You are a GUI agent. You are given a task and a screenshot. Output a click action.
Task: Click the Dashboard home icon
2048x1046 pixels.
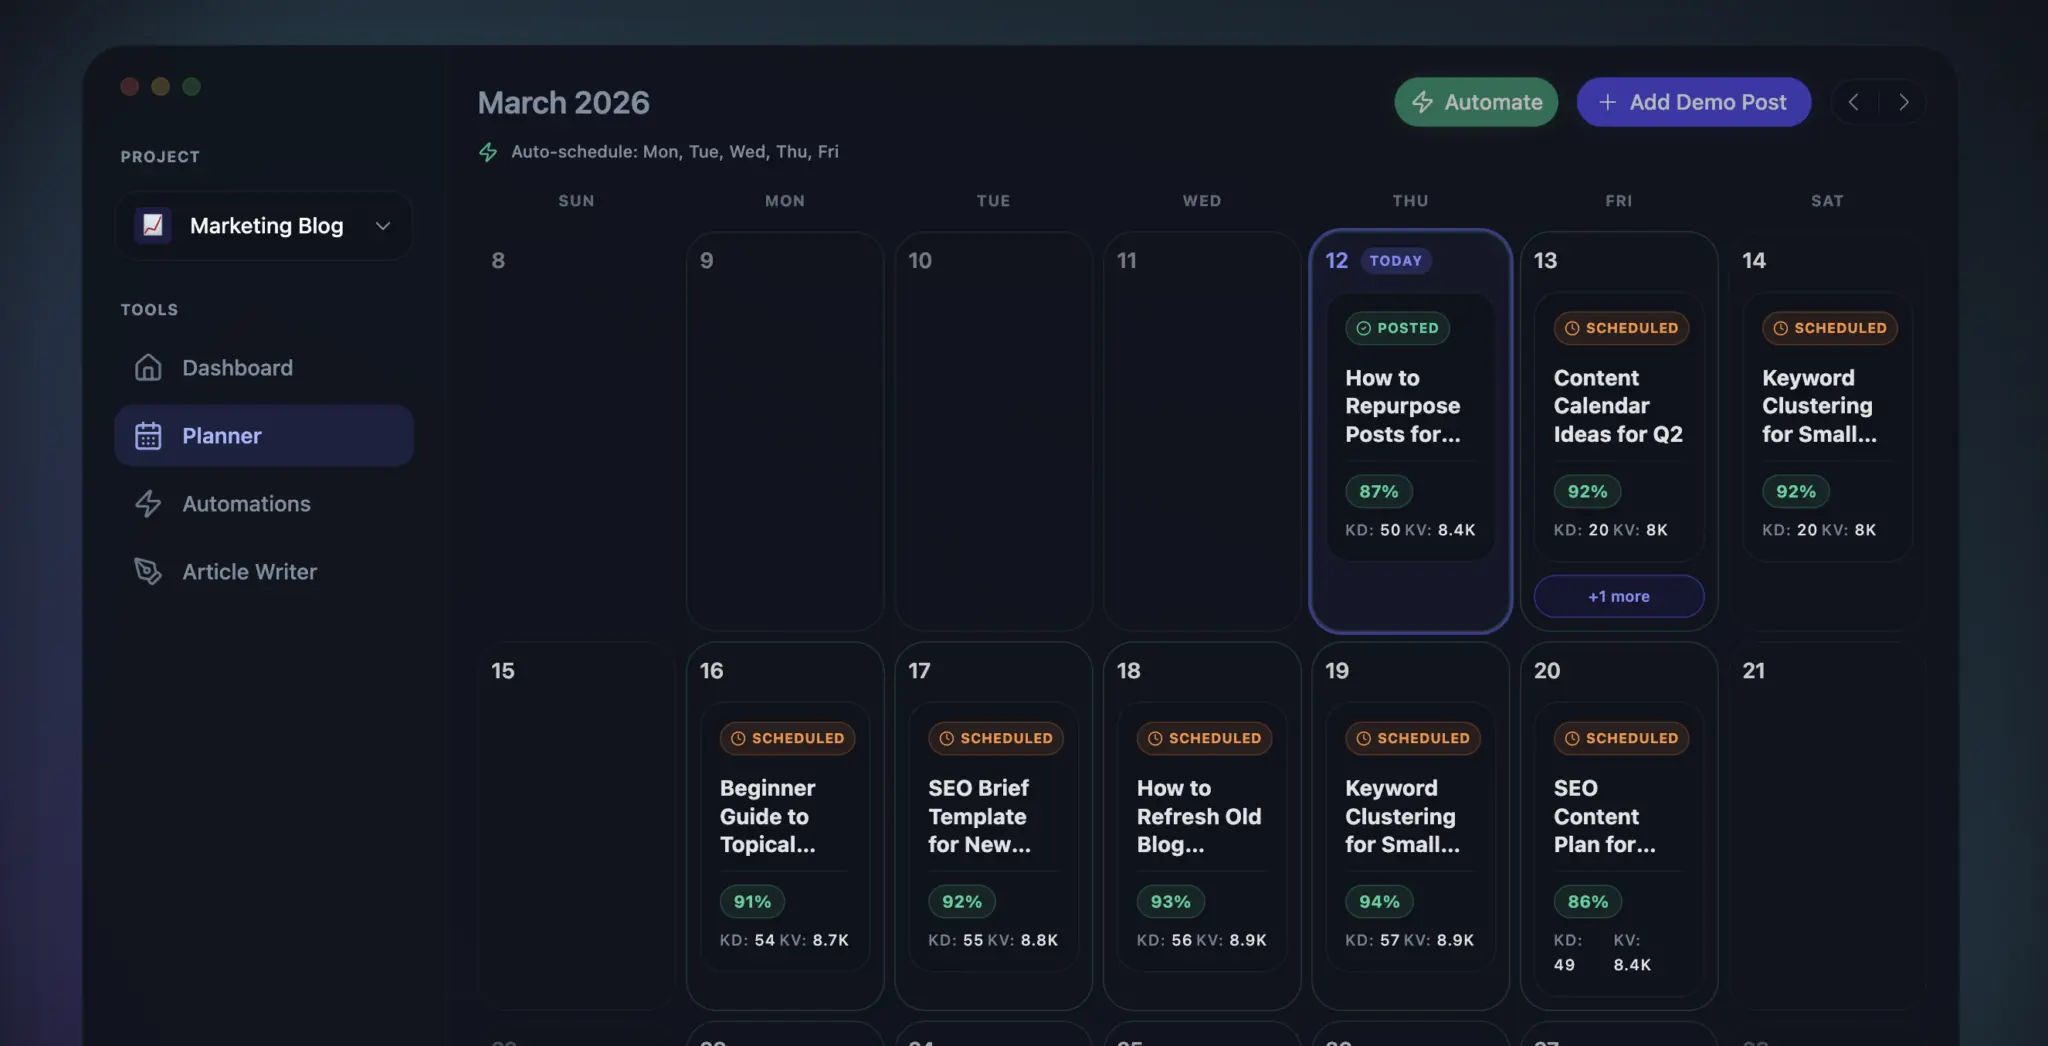tap(148, 367)
